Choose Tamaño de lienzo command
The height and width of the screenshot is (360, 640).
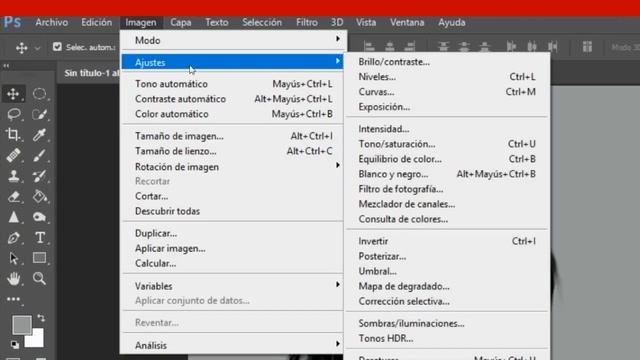click(233, 151)
